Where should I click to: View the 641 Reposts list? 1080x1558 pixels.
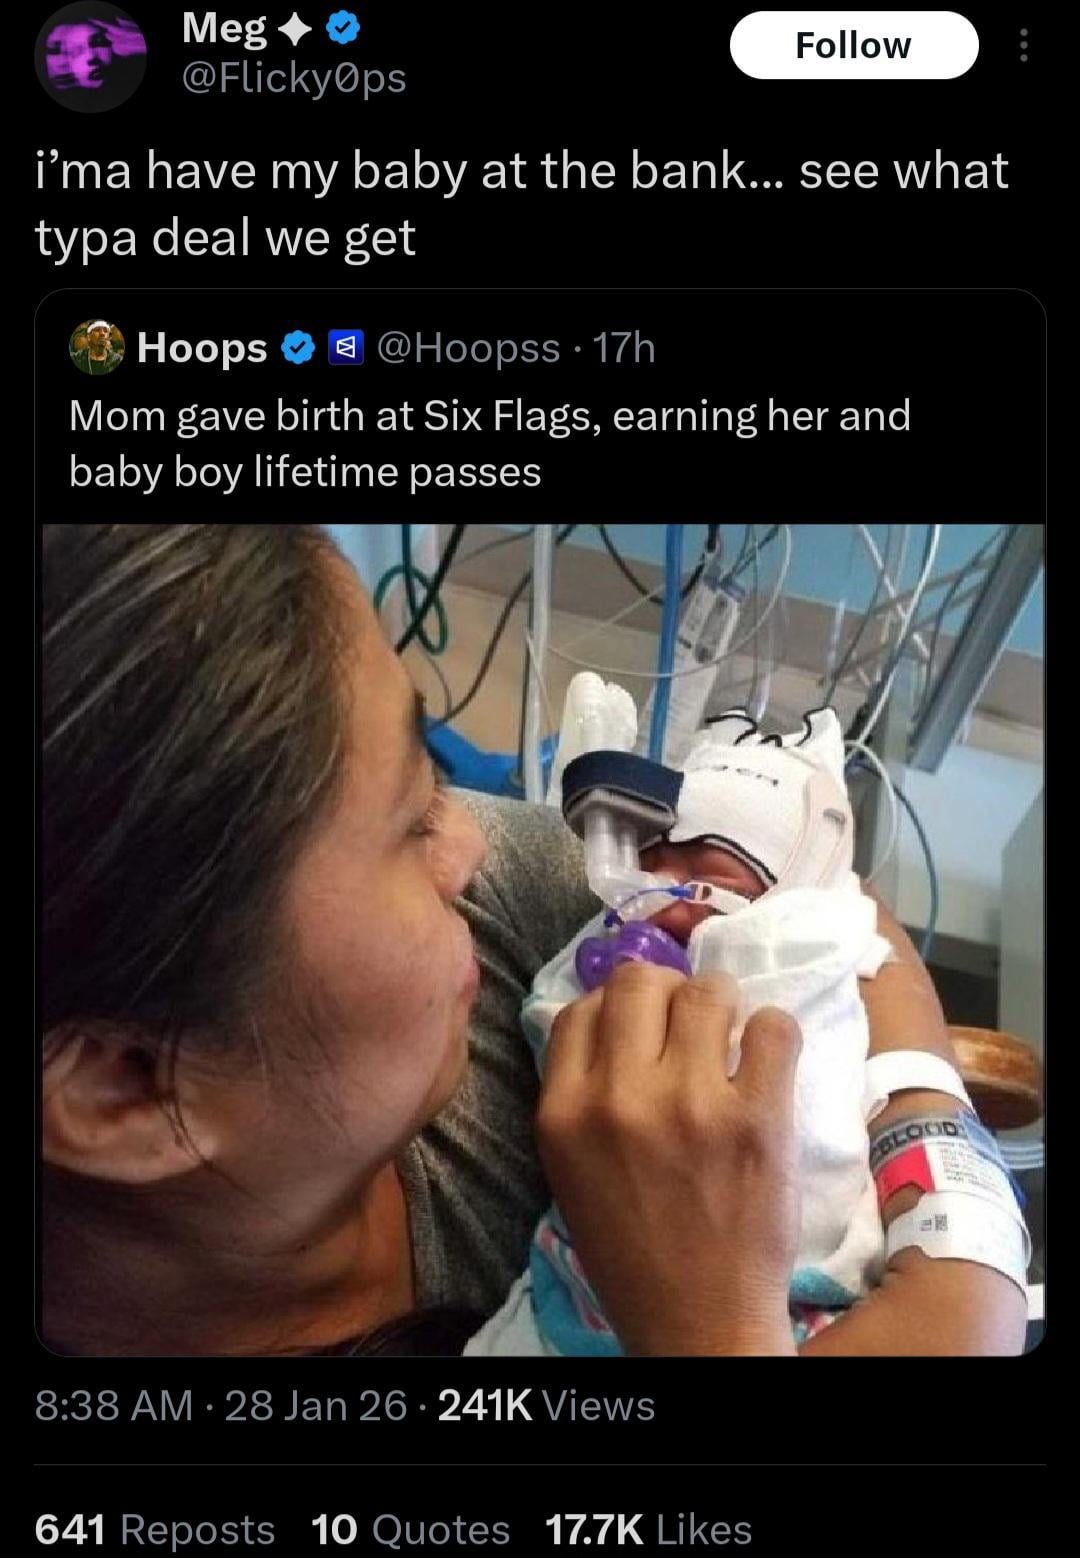click(x=155, y=1529)
